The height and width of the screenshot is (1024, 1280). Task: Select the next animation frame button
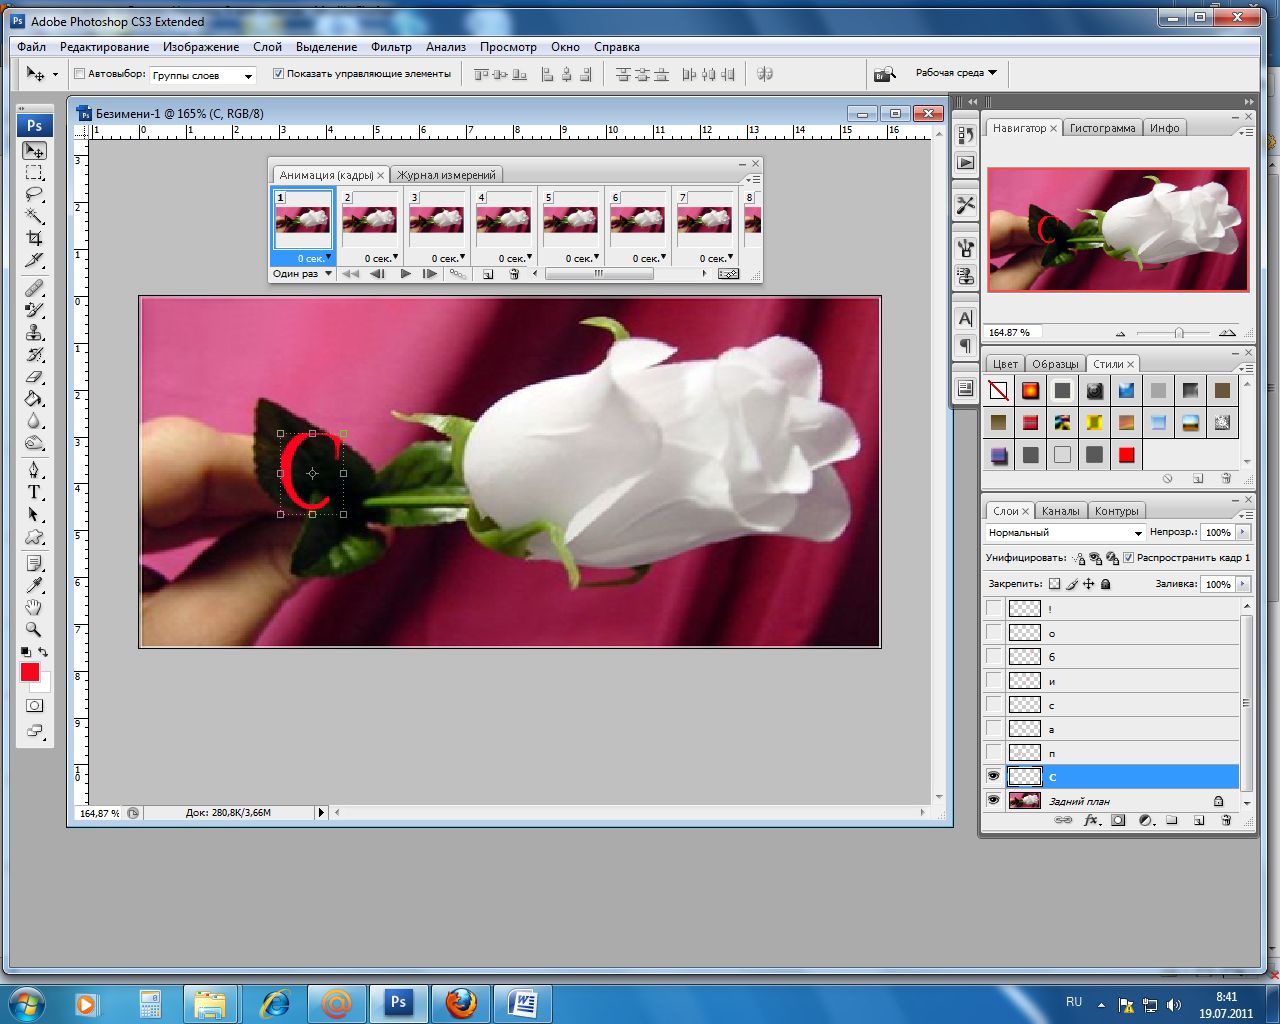tap(429, 274)
